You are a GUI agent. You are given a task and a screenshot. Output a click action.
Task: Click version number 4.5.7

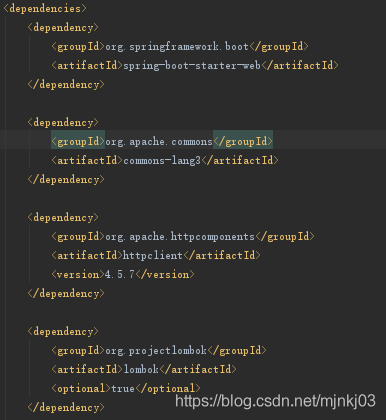(120, 275)
